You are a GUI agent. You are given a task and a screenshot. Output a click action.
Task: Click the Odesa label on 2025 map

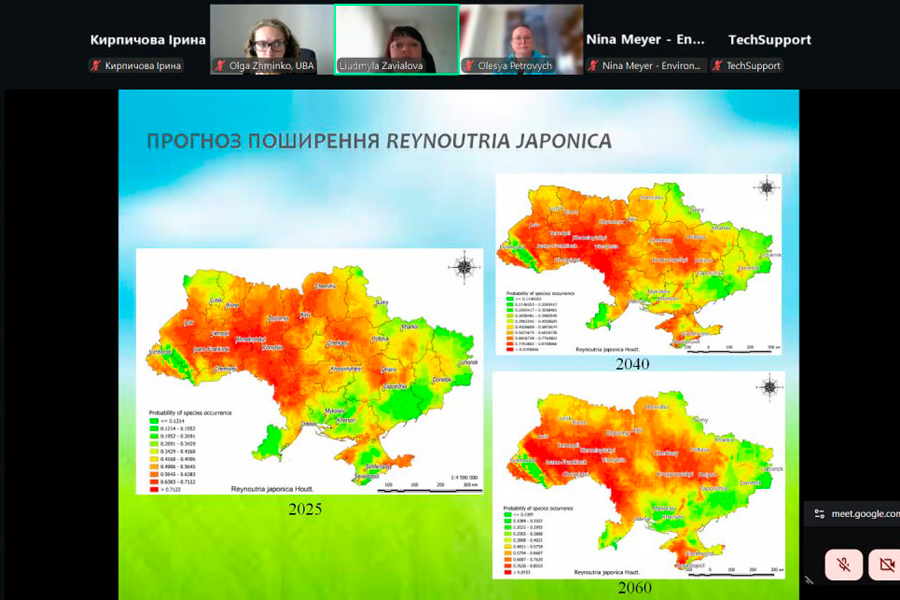coord(309,424)
